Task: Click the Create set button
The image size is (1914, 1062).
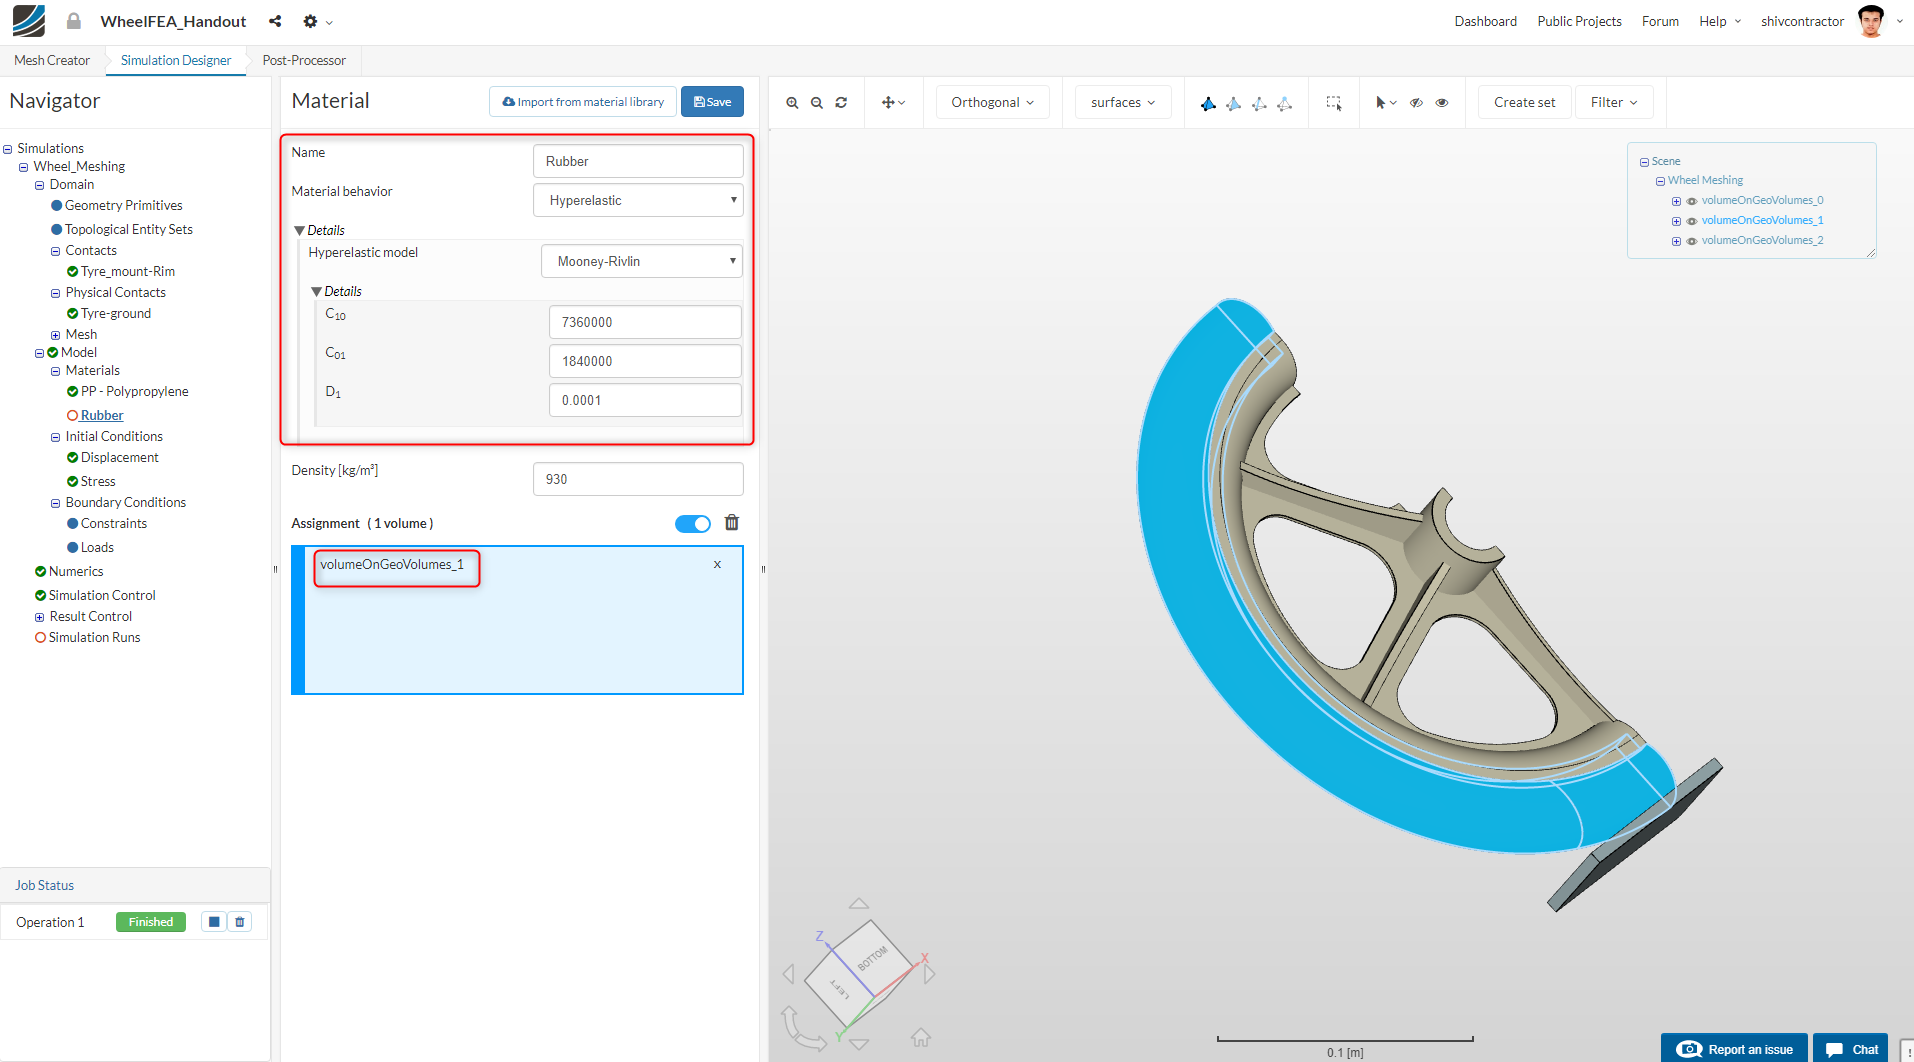Action: (x=1524, y=102)
